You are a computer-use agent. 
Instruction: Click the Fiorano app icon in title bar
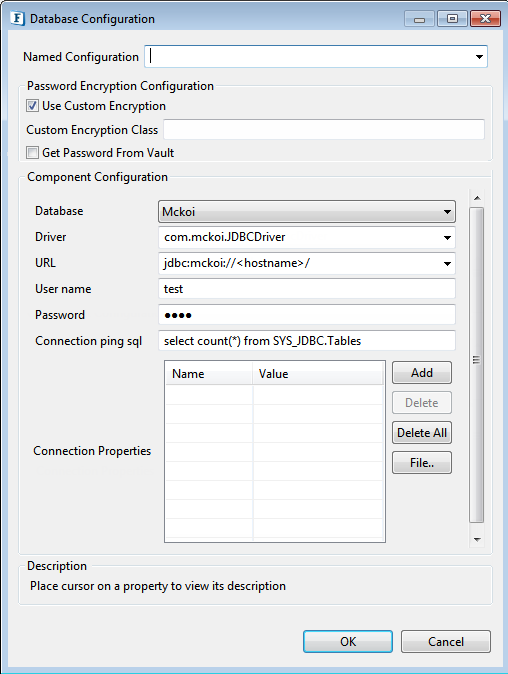coord(17,19)
